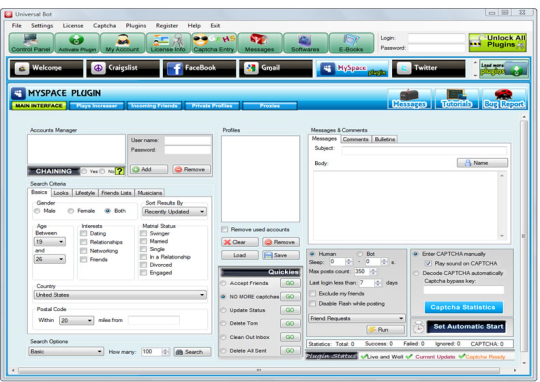Click the Login input field

pos(436,38)
